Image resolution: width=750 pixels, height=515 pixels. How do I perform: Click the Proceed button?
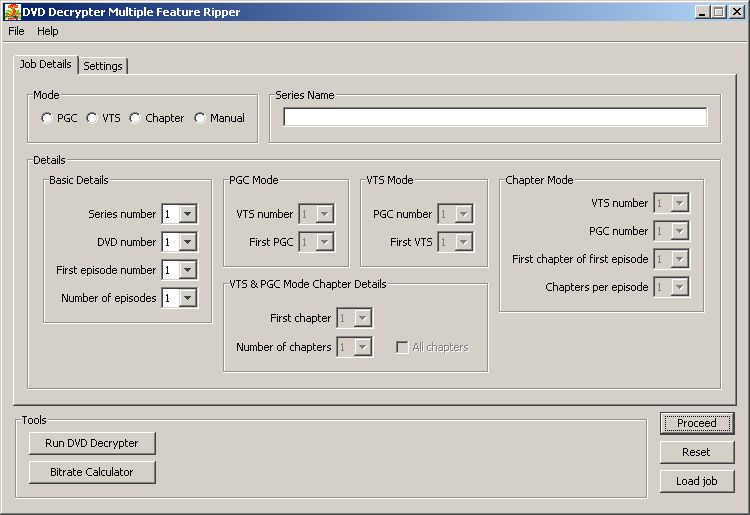pos(697,423)
